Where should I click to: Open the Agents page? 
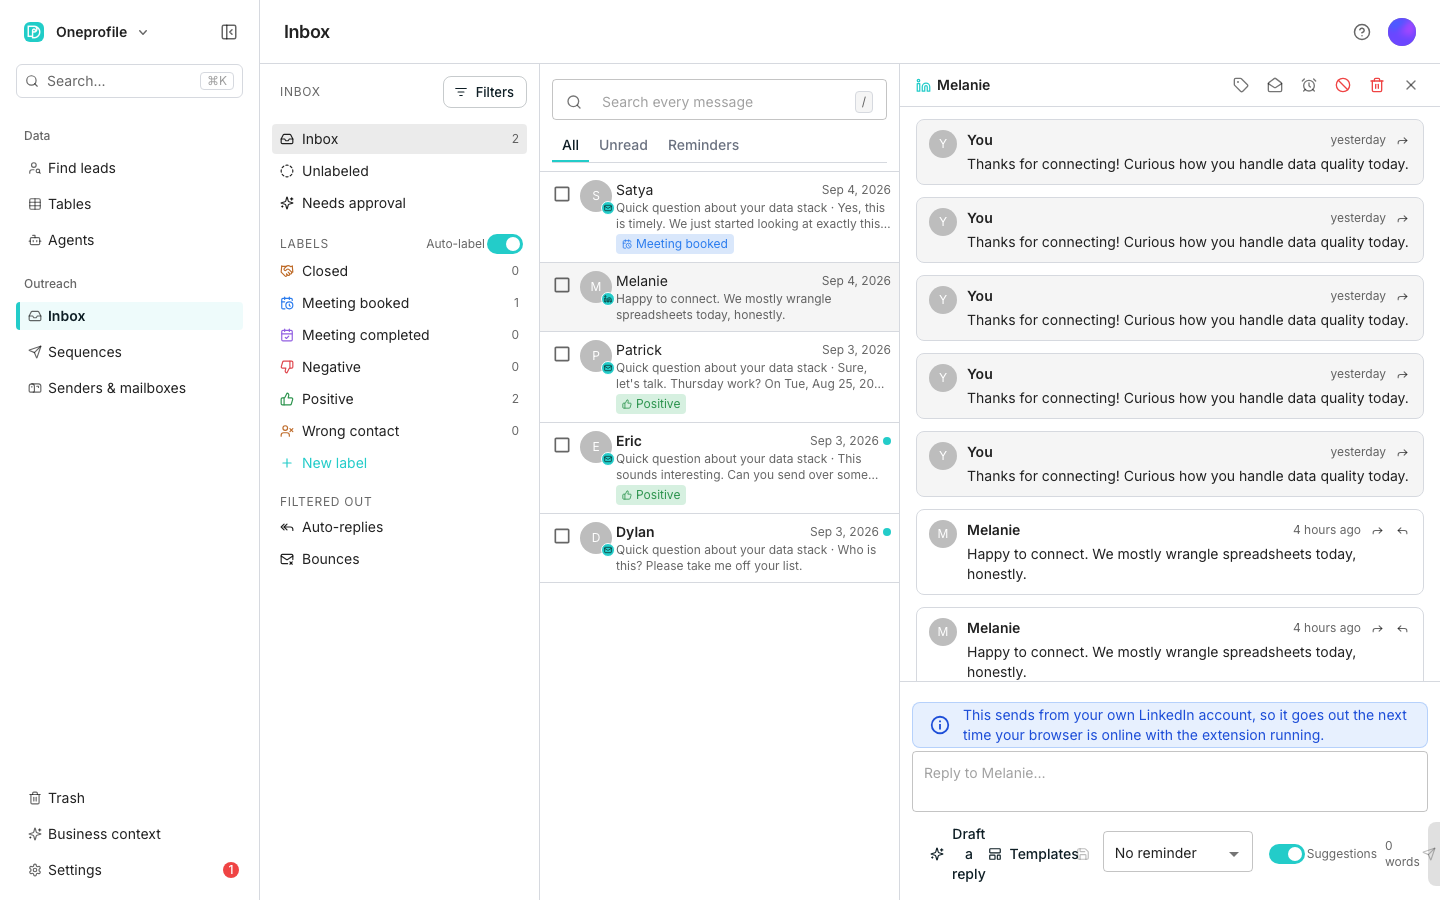(x=130, y=240)
